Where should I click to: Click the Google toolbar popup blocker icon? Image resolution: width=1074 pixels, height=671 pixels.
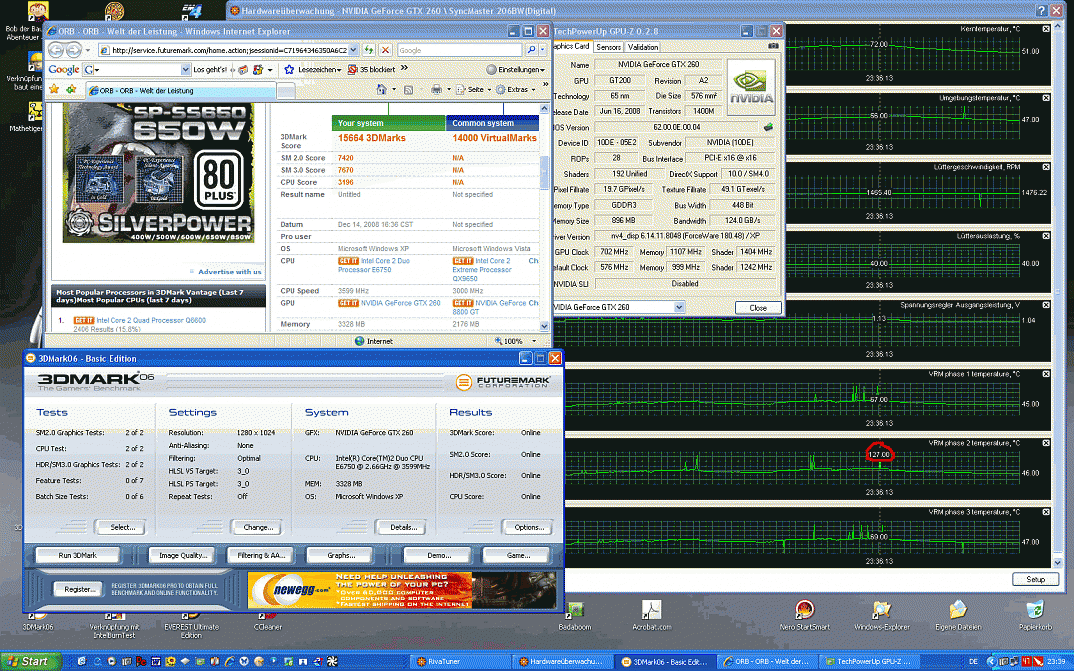[352, 69]
